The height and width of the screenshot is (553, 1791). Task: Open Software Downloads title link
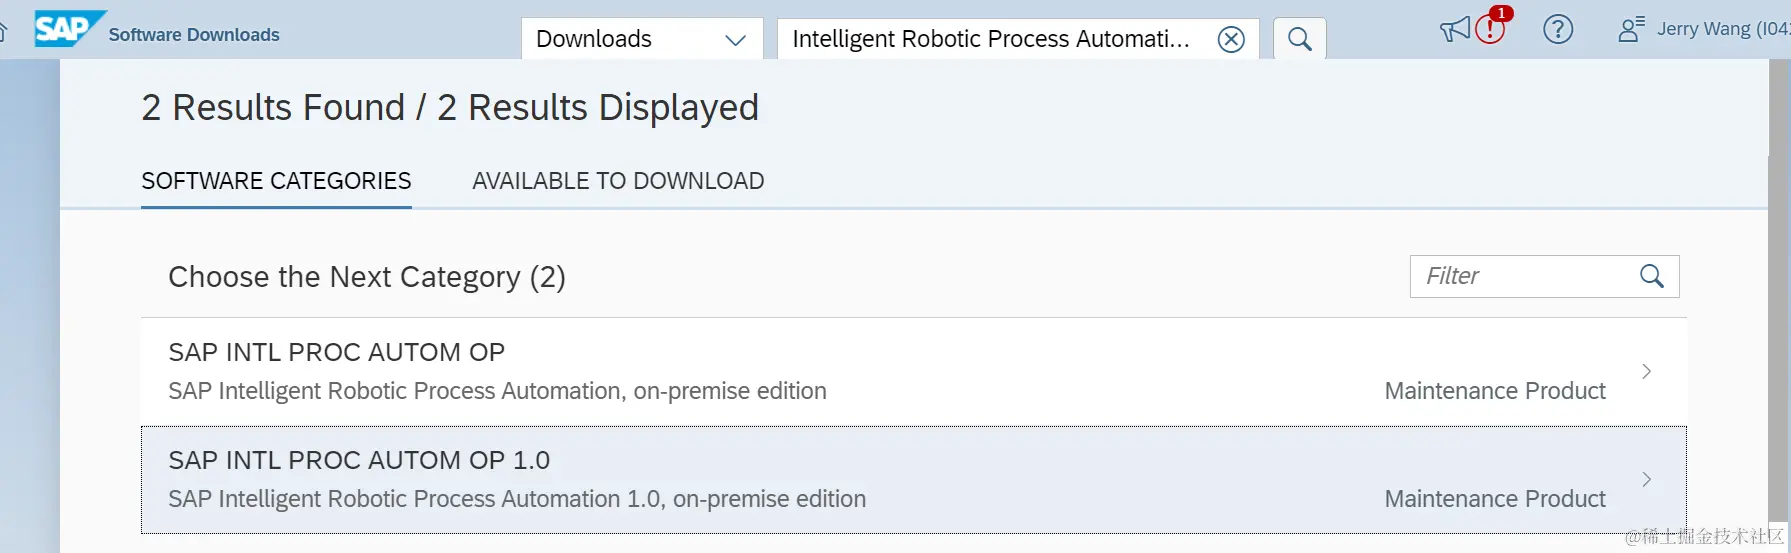click(194, 35)
